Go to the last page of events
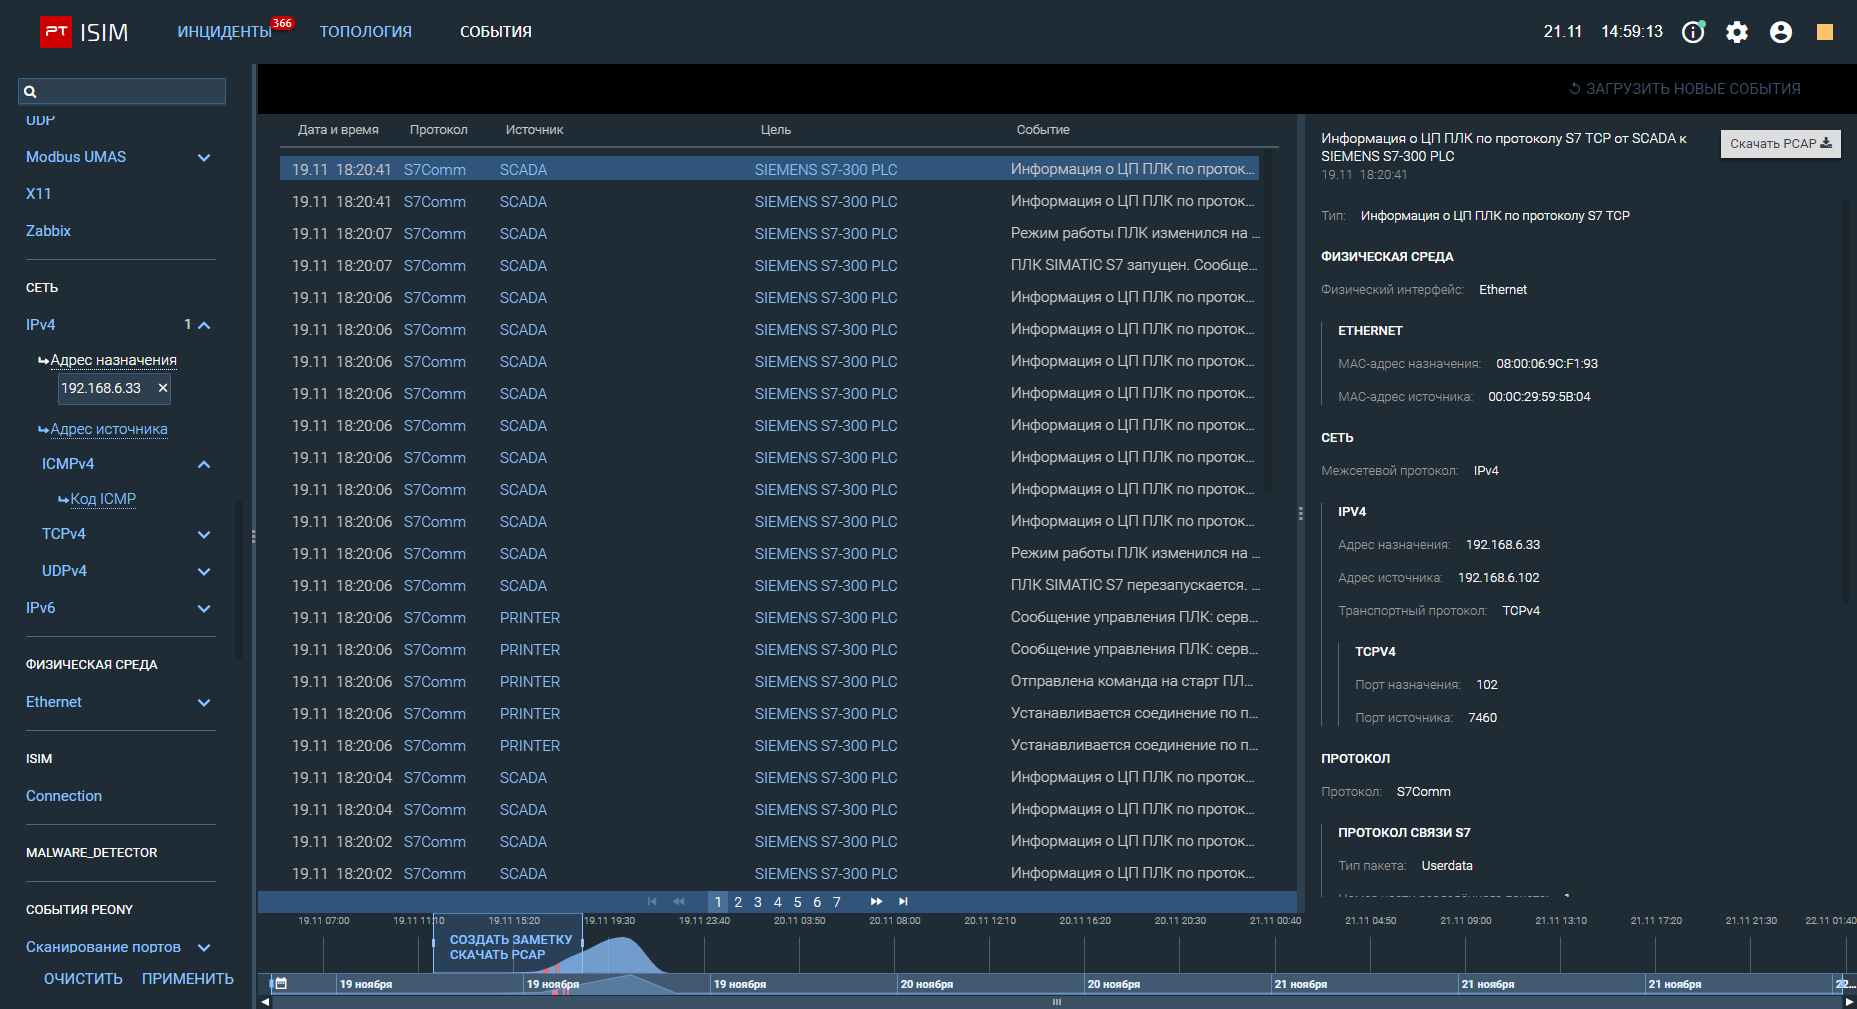Viewport: 1857px width, 1009px height. pyautogui.click(x=903, y=902)
